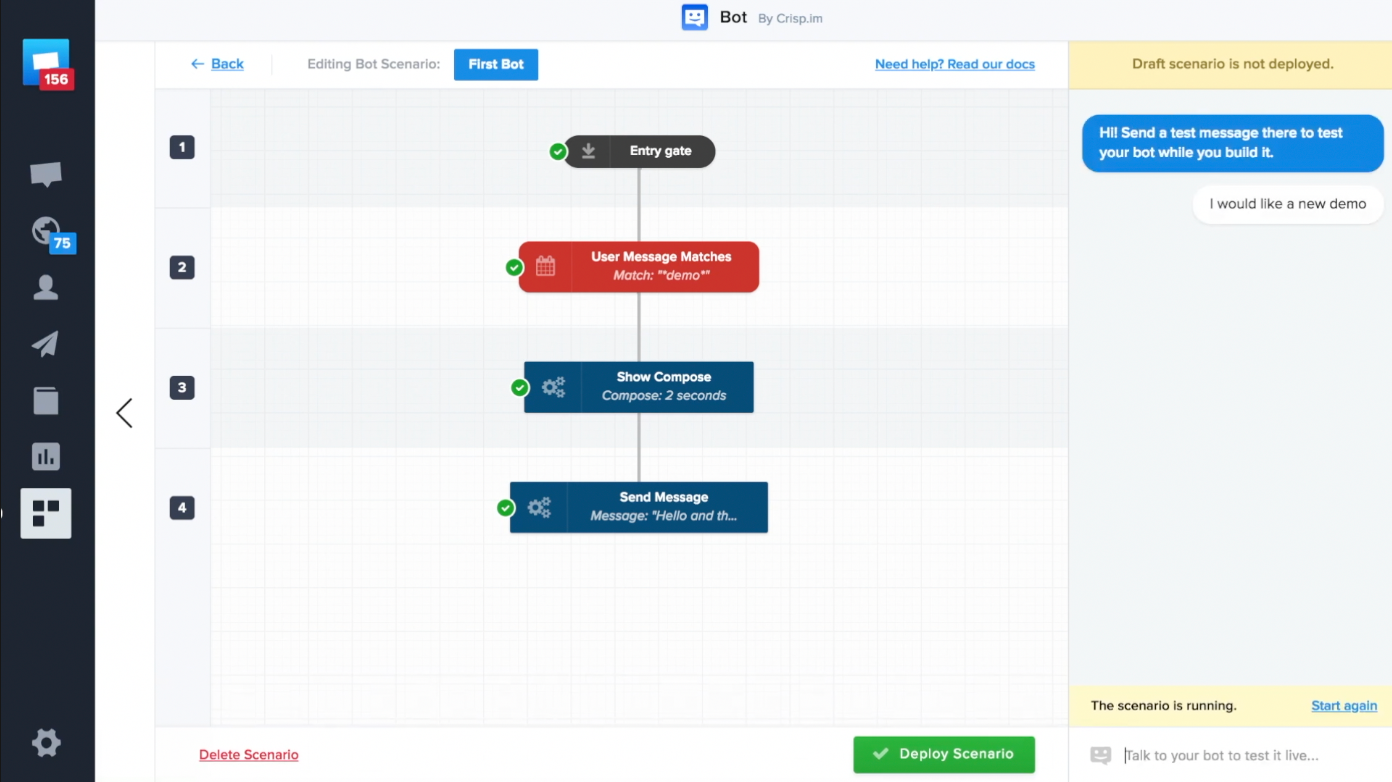This screenshot has height=782, width=1392.
Task: Select the plugins grid icon
Action: (x=46, y=513)
